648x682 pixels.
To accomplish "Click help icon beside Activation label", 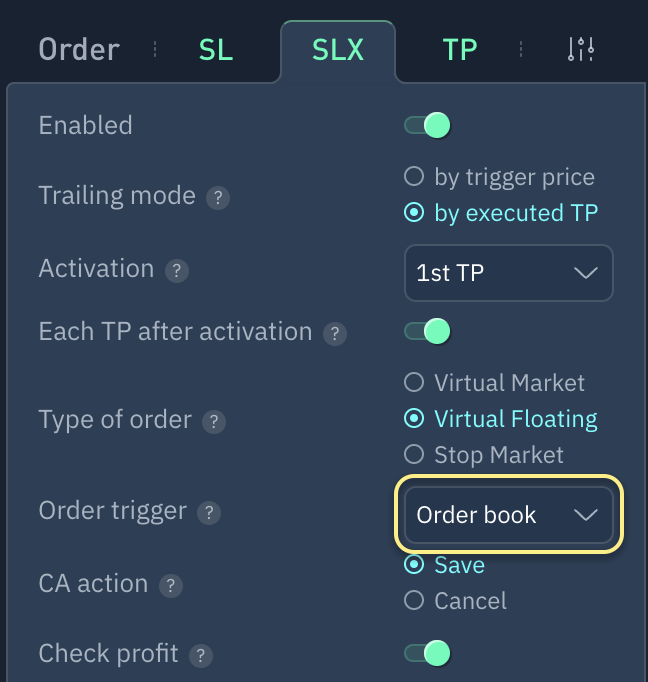I will point(177,271).
